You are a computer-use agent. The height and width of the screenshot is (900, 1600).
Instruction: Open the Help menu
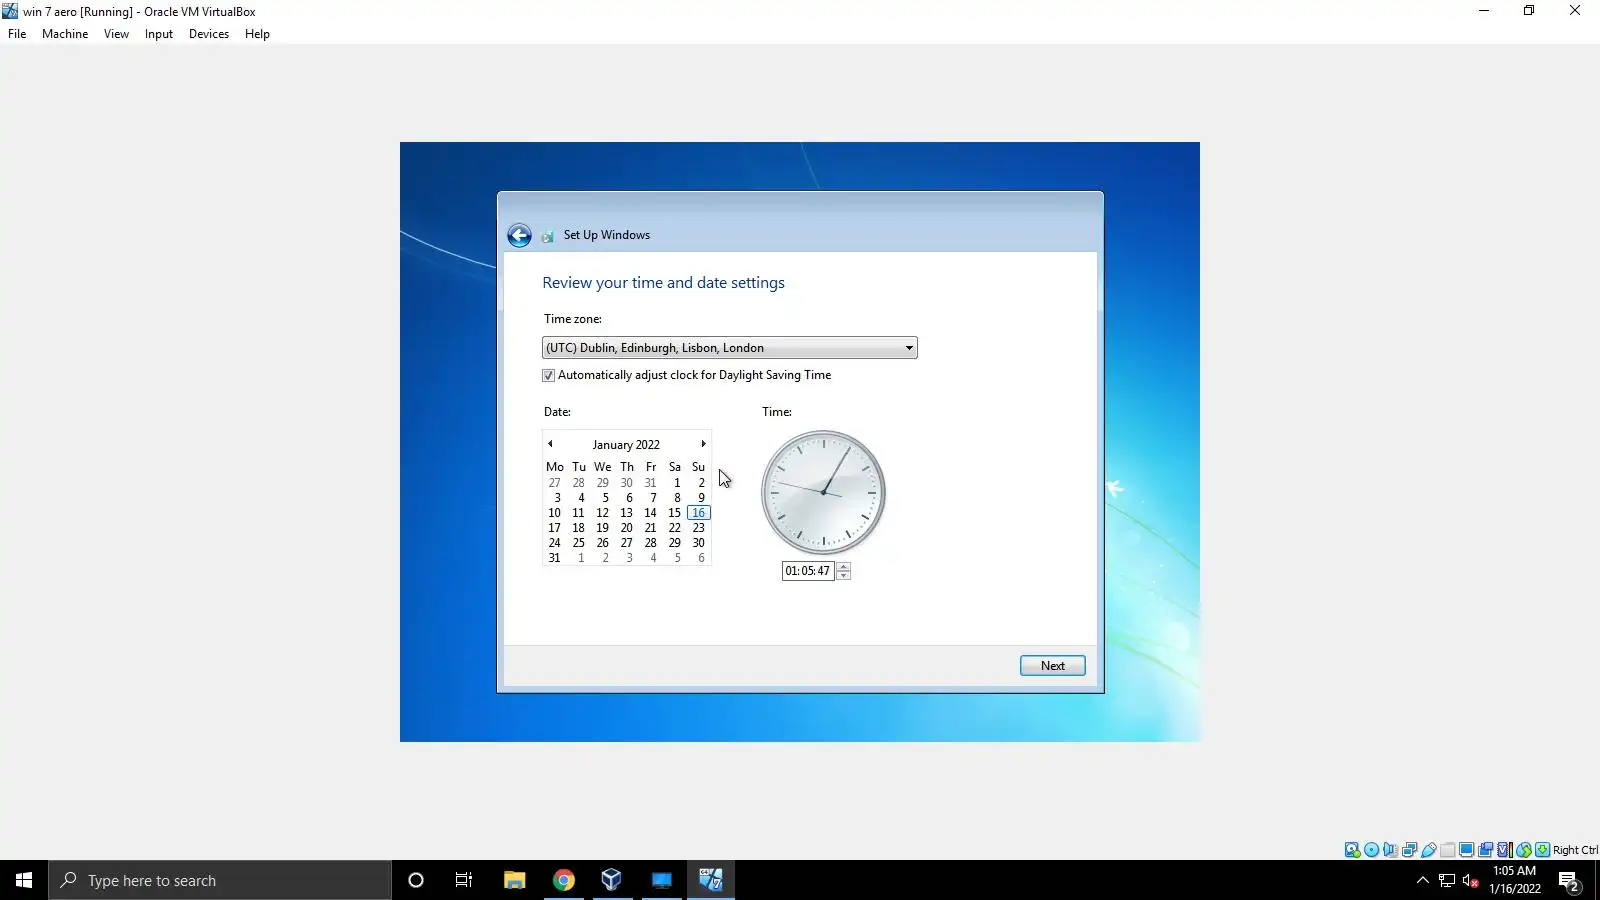coord(257,34)
